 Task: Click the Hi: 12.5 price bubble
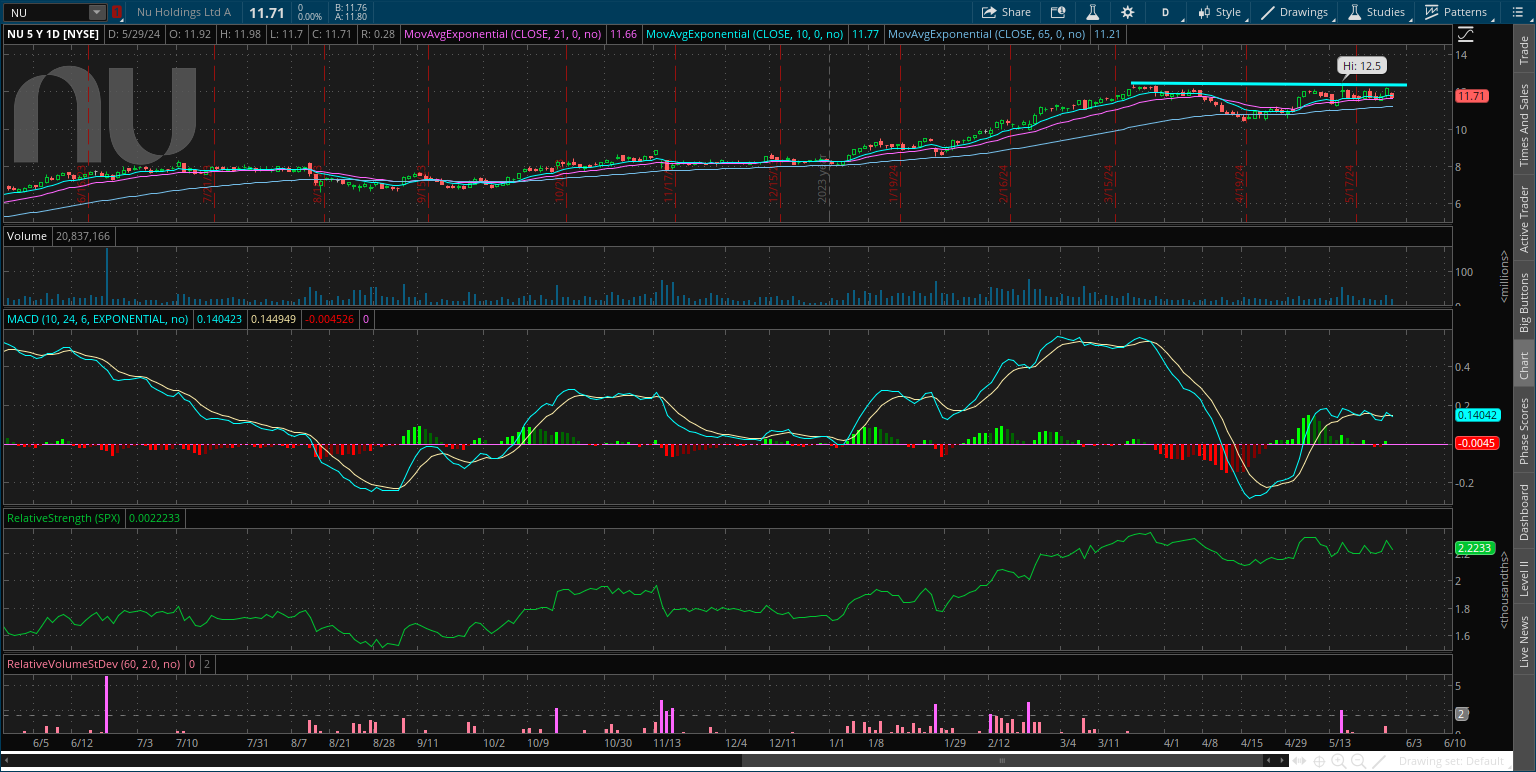click(1361, 66)
